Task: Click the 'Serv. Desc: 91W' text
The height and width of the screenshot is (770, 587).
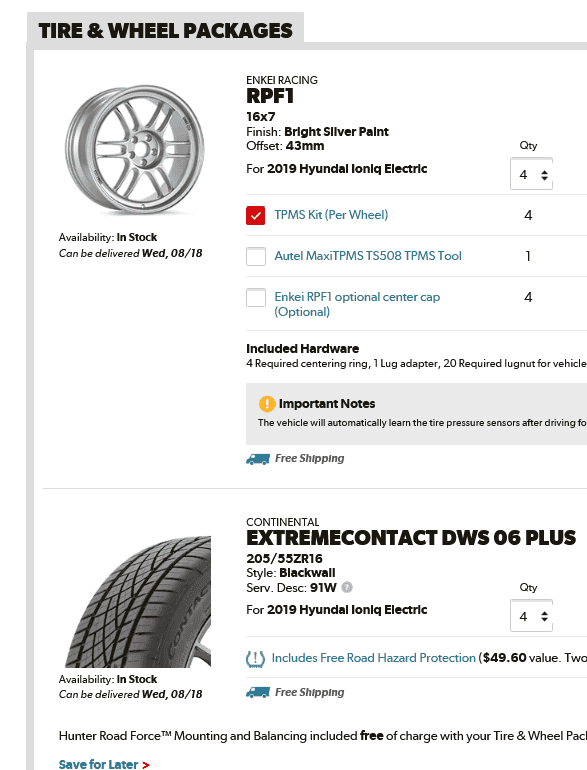Action: pyautogui.click(x=291, y=587)
